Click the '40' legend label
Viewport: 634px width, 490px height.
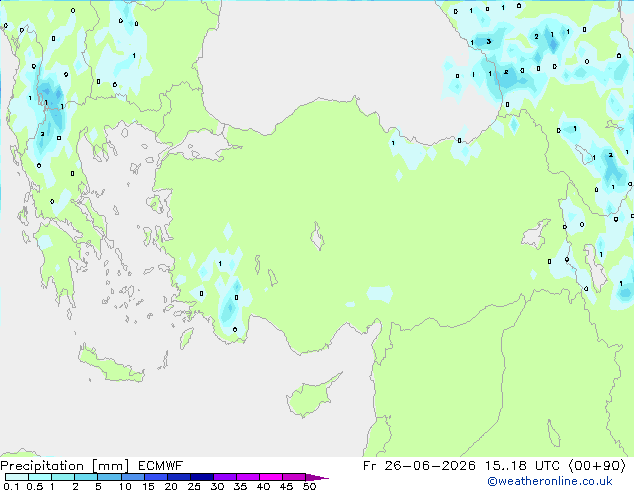263,486
